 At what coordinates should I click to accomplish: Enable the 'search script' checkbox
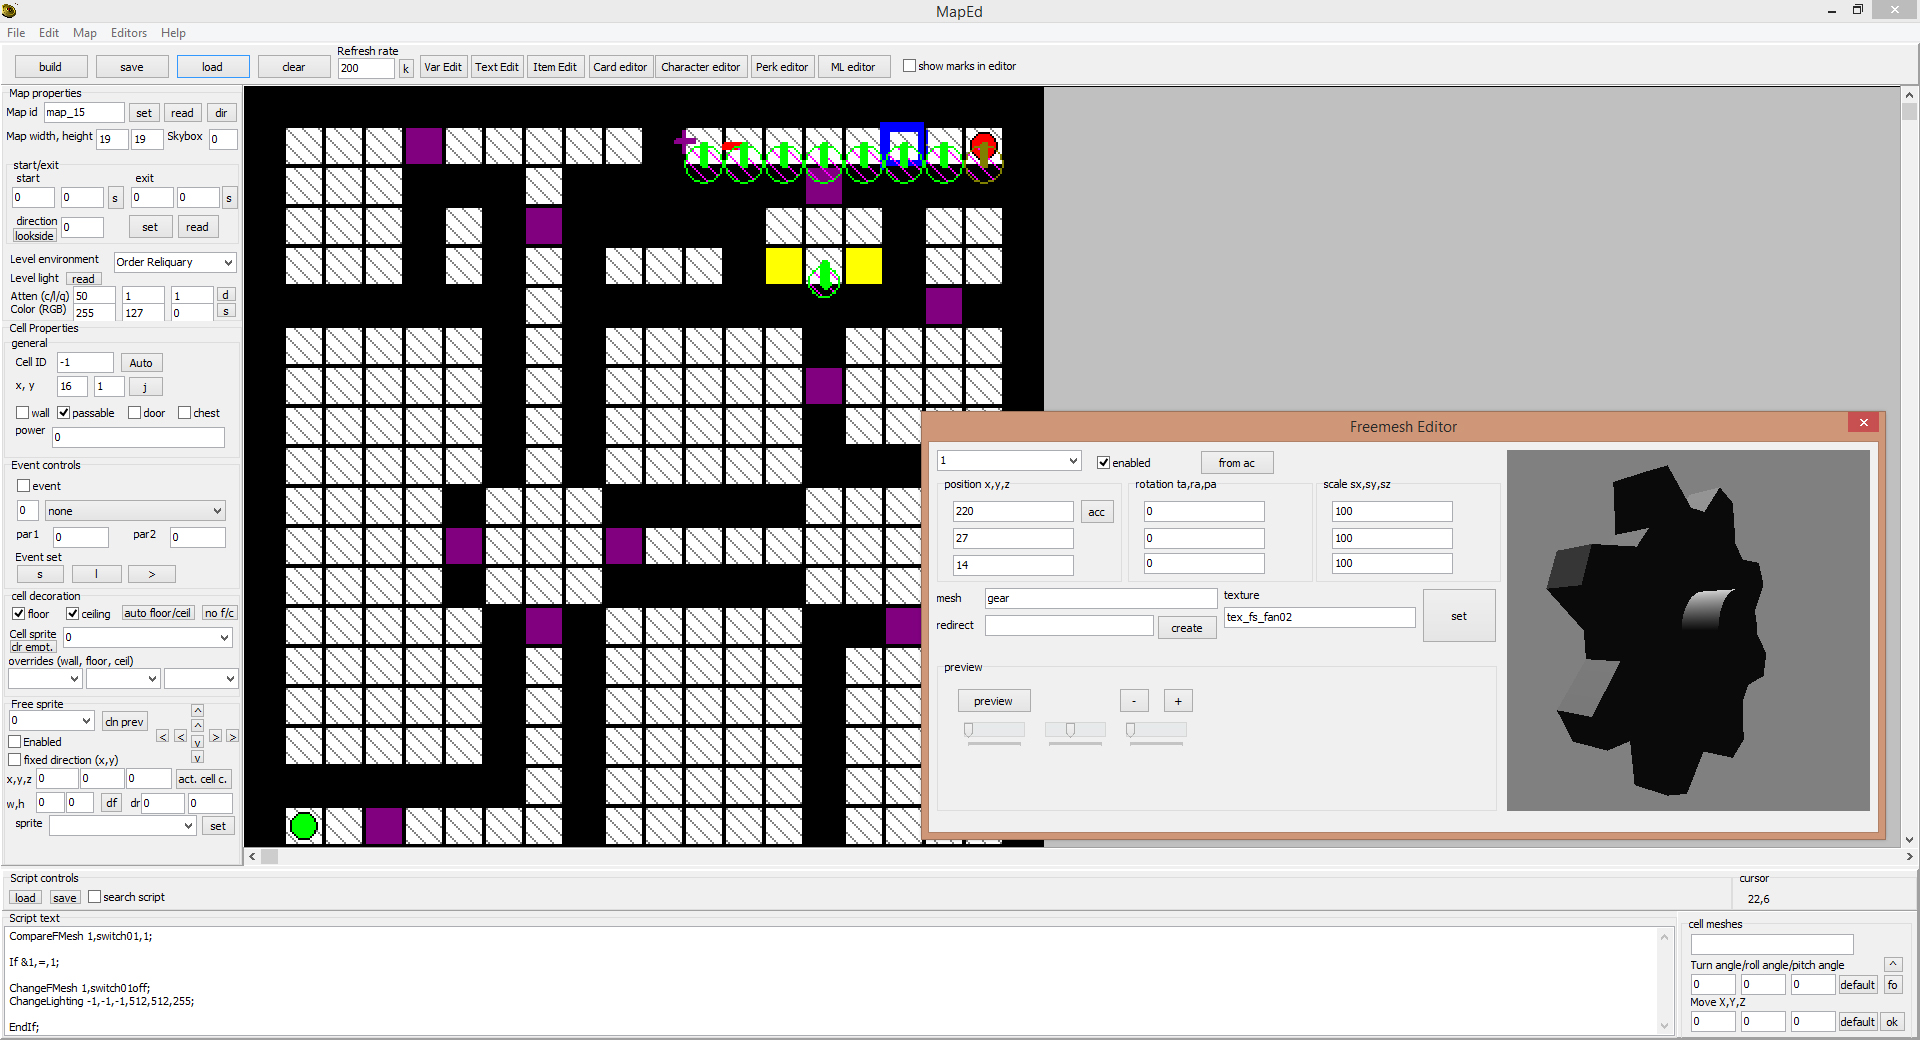coord(95,897)
